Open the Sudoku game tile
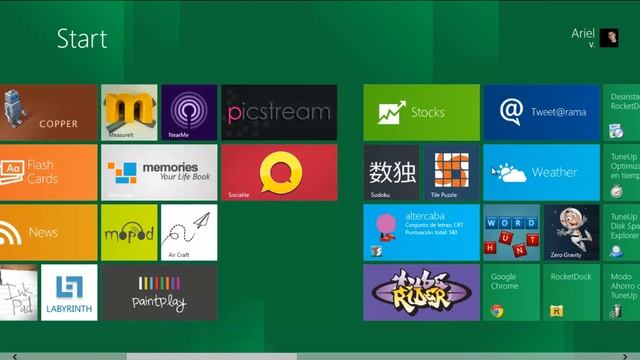Screen dimensions: 640x360 [x=391, y=172]
